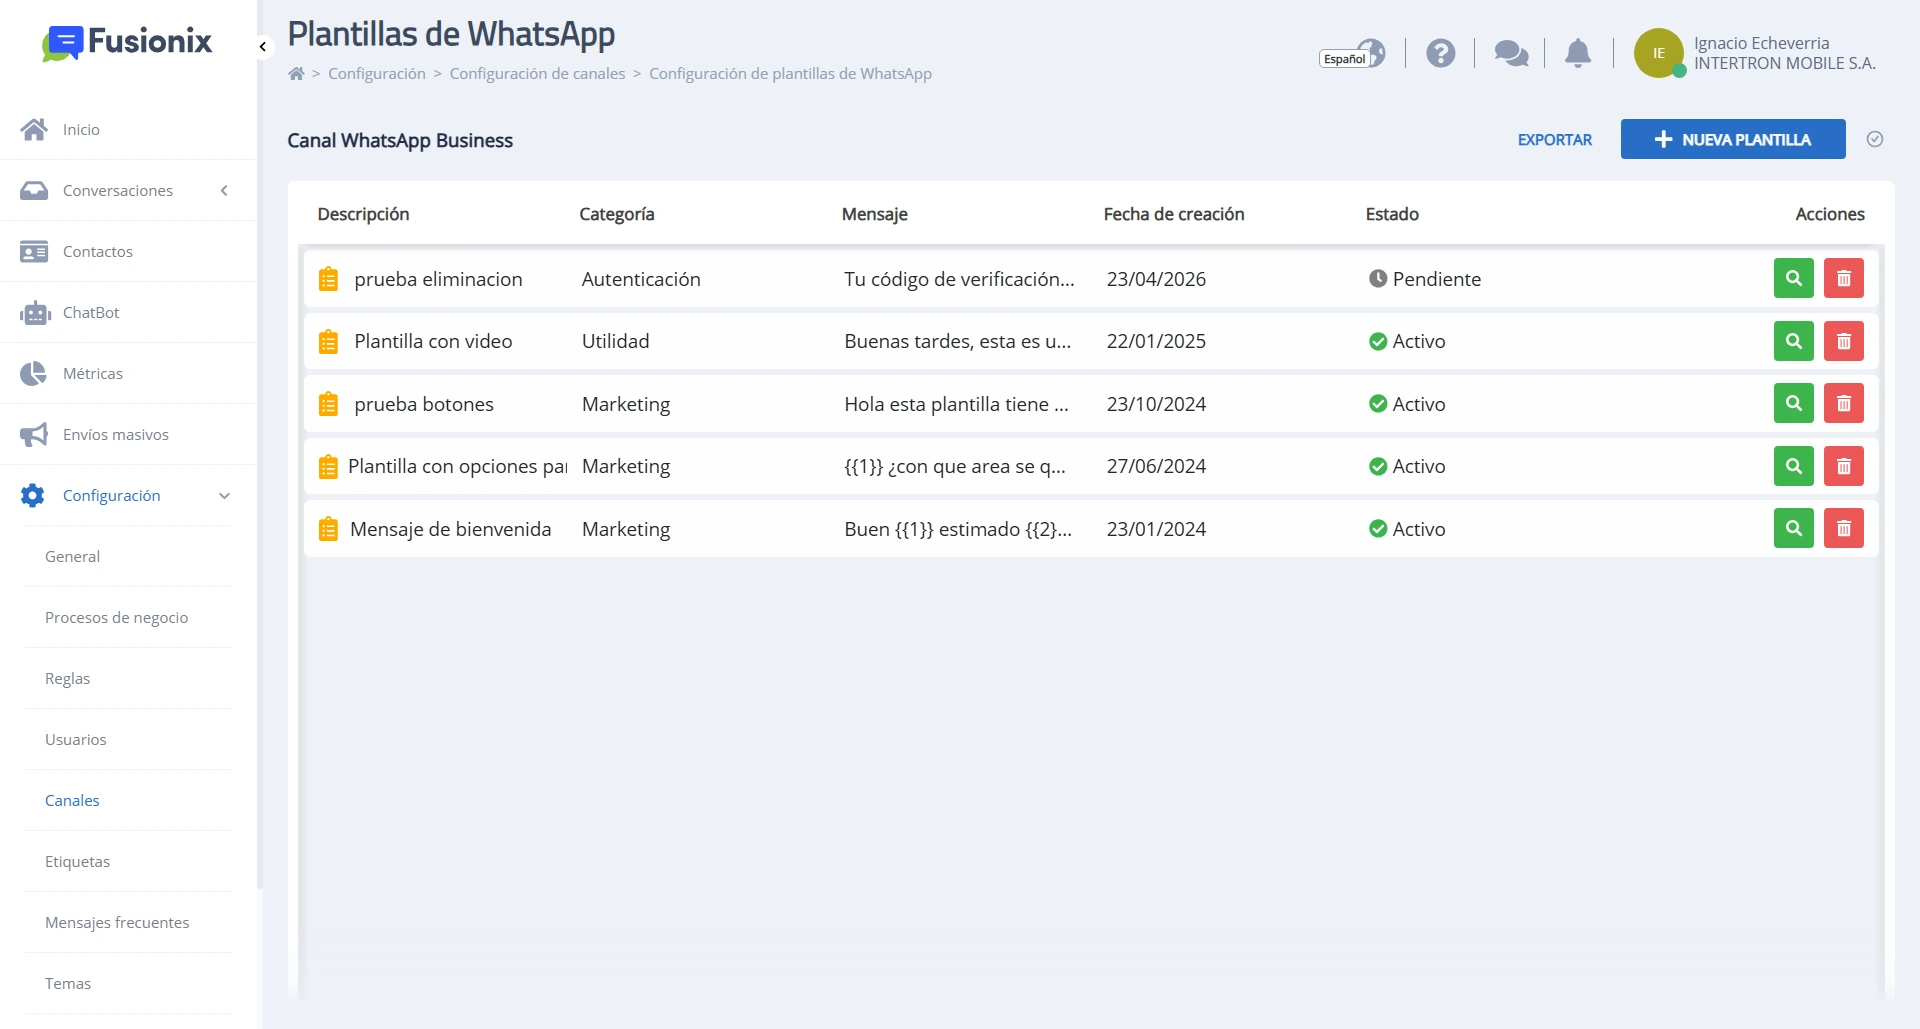Image resolution: width=1920 pixels, height=1029 pixels.
Task: Open notifications bell icon
Action: (1578, 53)
